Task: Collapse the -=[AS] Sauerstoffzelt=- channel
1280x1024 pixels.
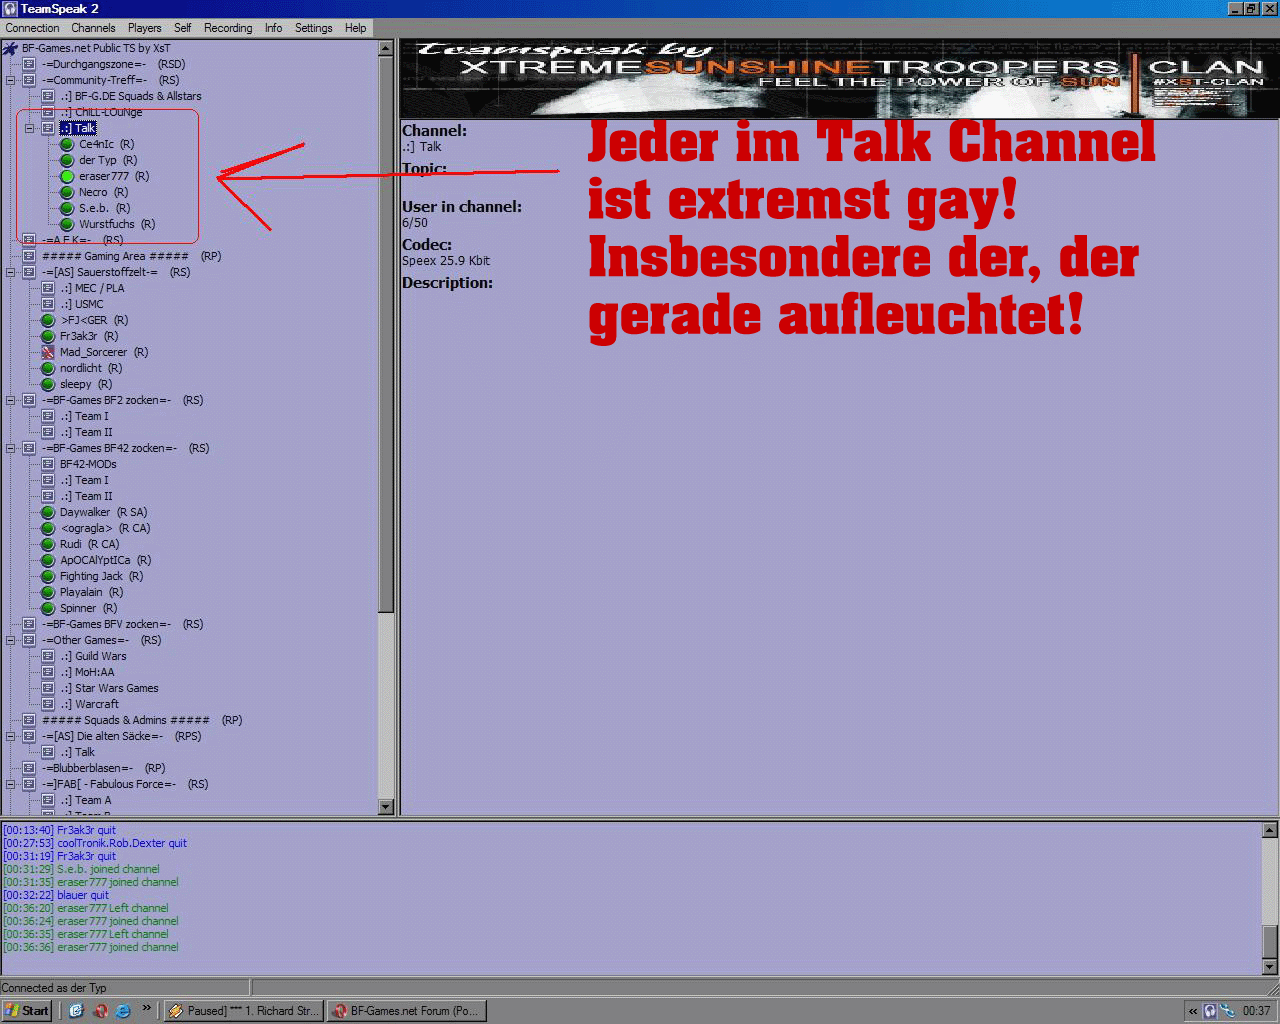Action: click(10, 272)
